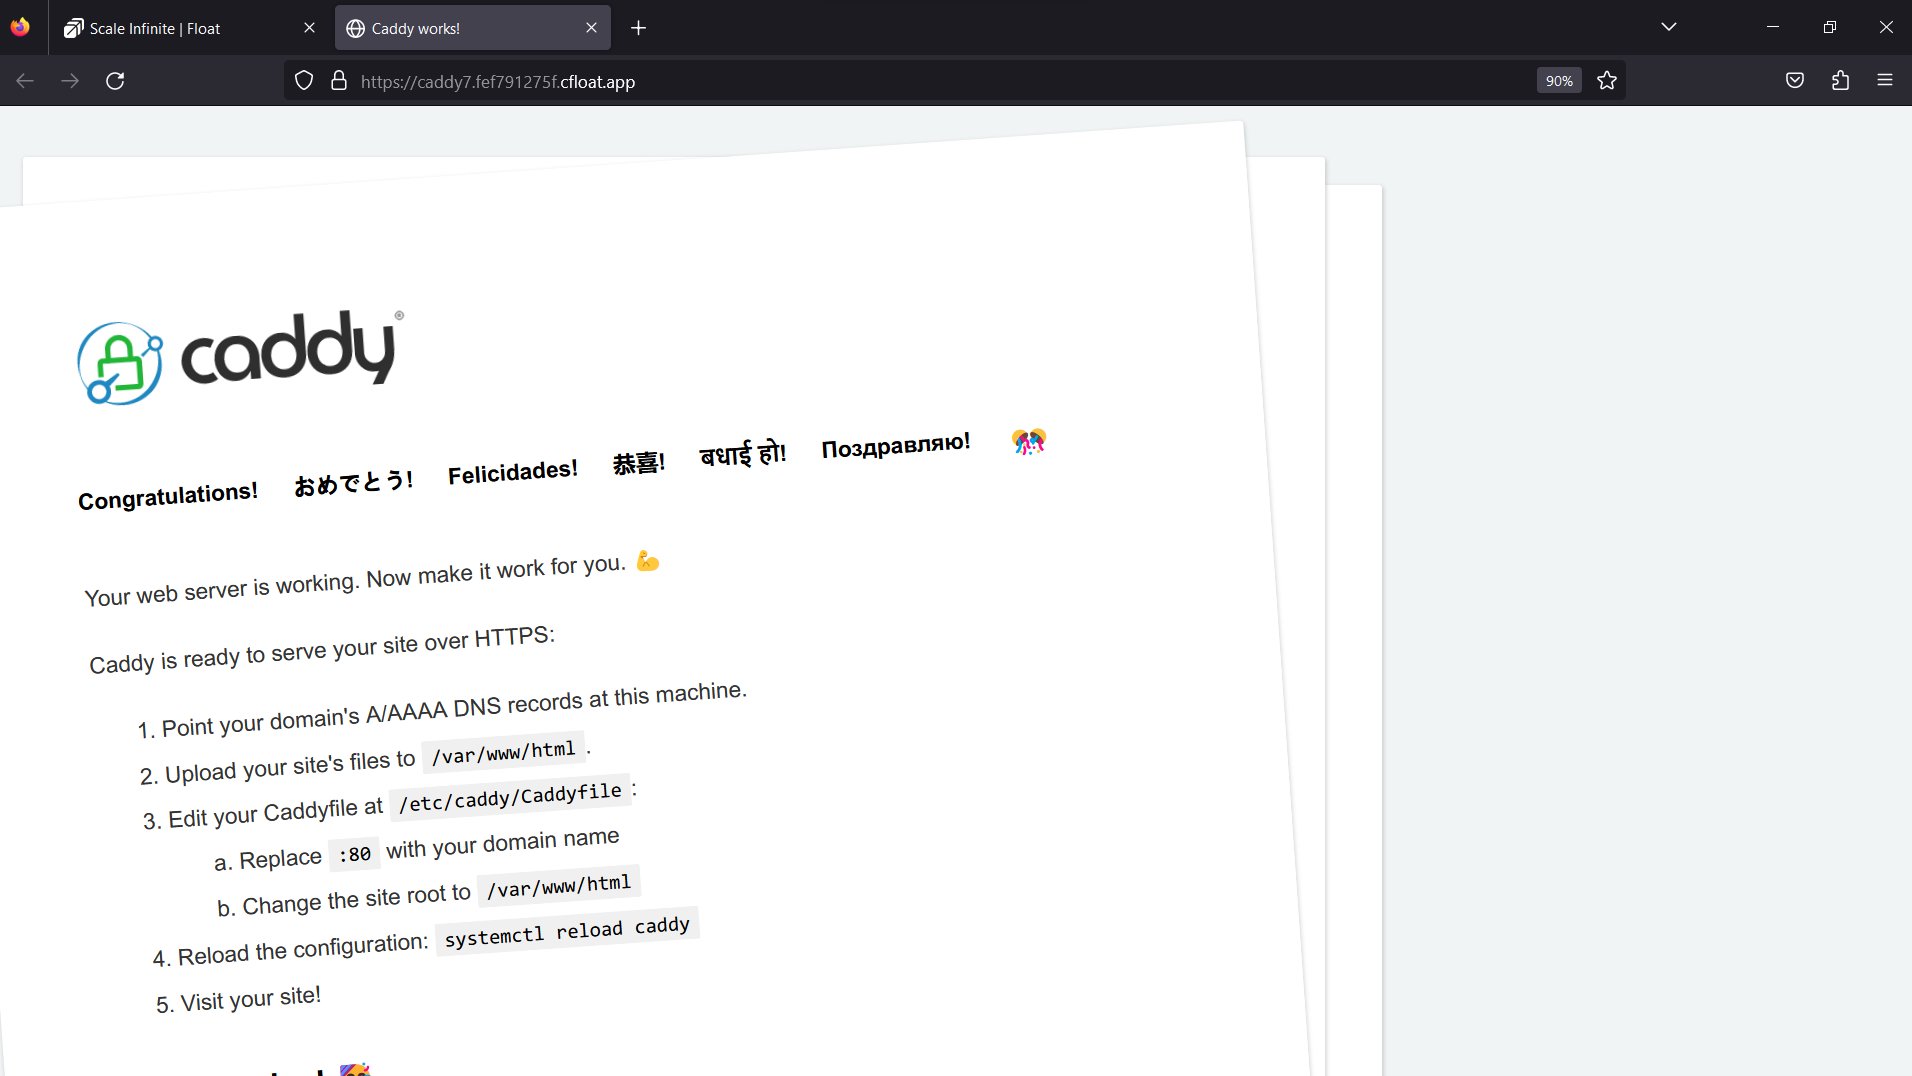Click the Visit your site! step
This screenshot has width=1912, height=1076.
point(250,998)
